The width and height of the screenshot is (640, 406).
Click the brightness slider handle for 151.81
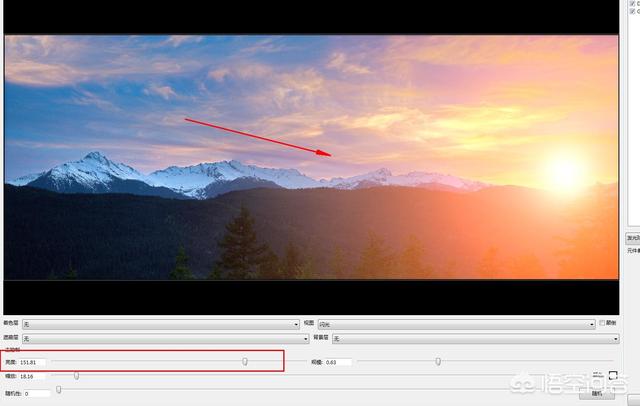point(245,361)
